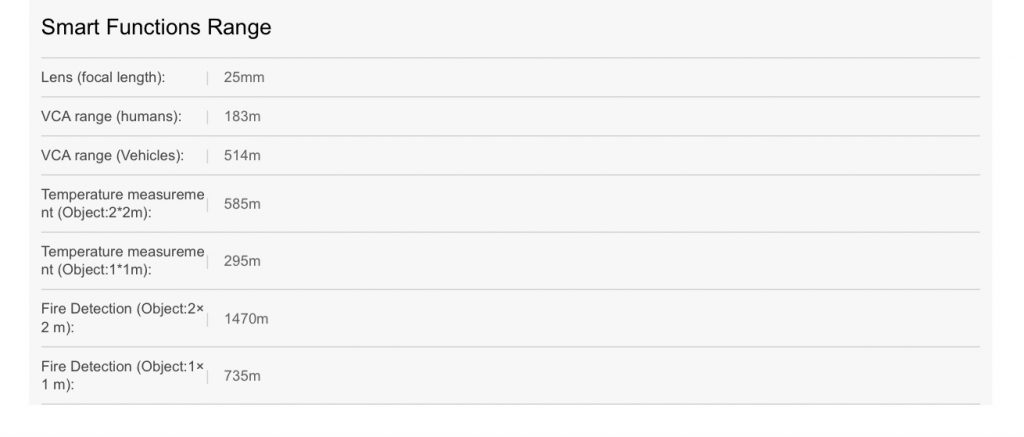Select Temperature measurement (Object:1*1m) label
The image size is (1024, 437).
pyautogui.click(x=122, y=261)
